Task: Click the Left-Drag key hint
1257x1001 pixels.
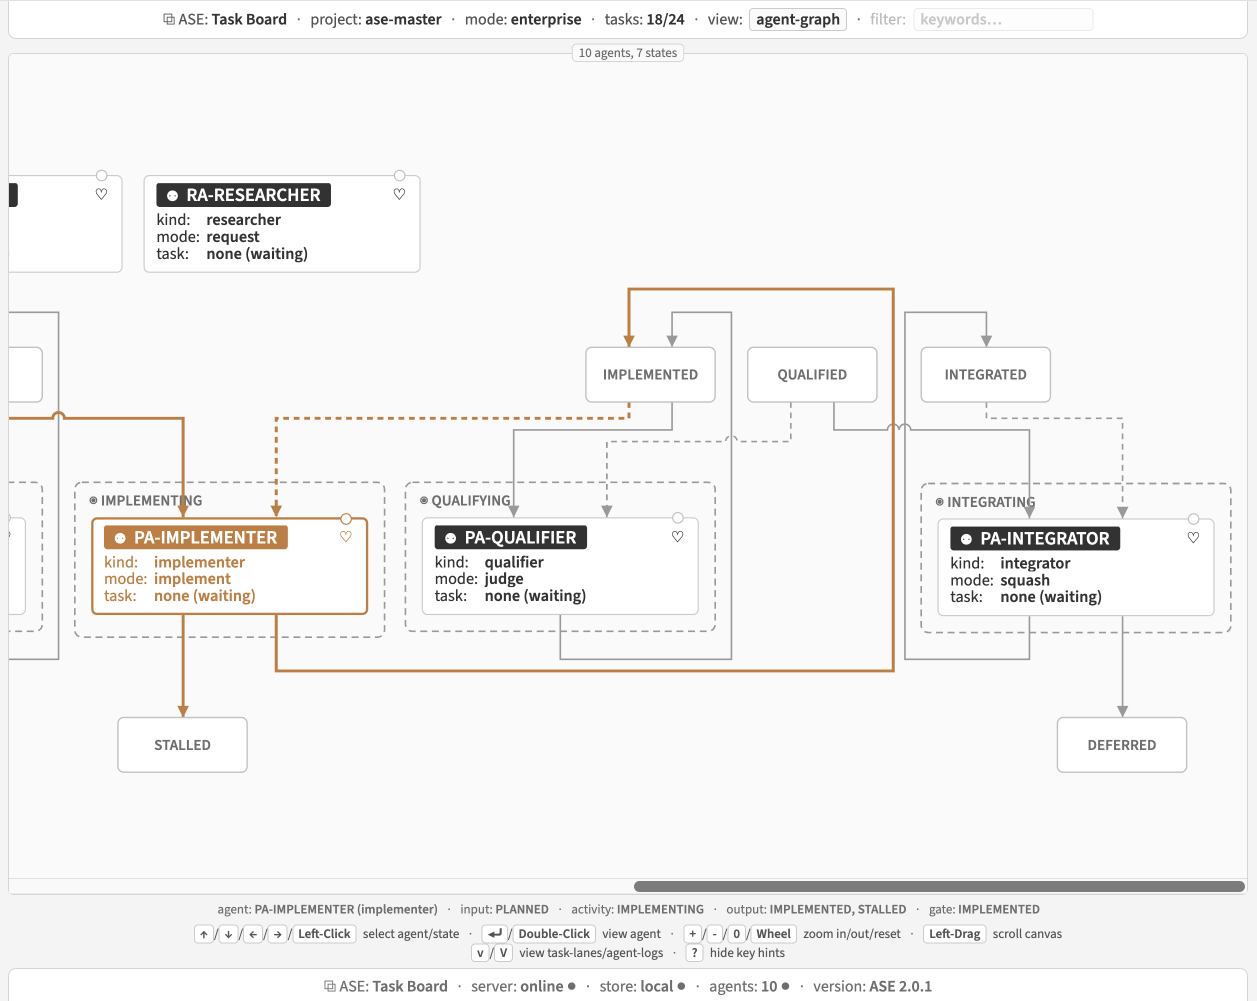Action: (x=955, y=934)
